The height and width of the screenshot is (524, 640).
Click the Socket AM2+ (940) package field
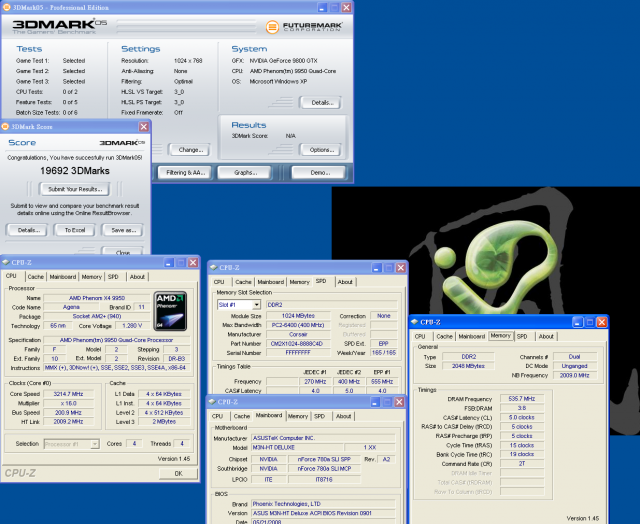[x=97, y=316]
